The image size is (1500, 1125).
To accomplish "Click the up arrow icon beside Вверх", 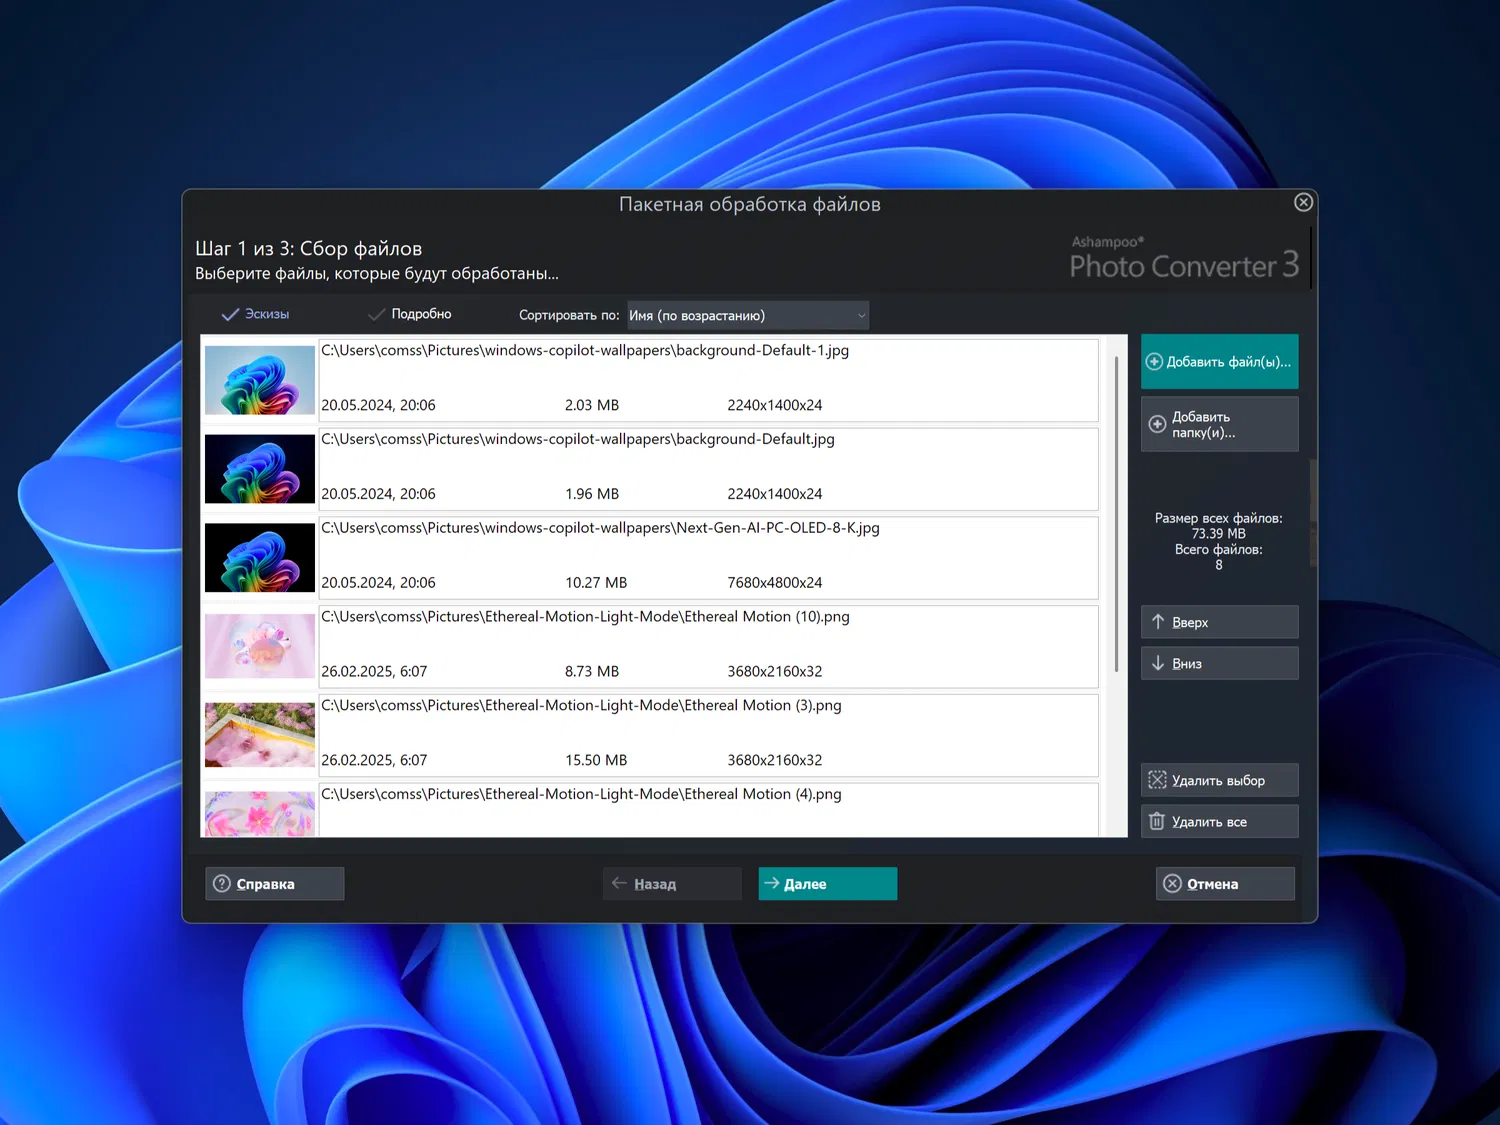I will (x=1158, y=622).
